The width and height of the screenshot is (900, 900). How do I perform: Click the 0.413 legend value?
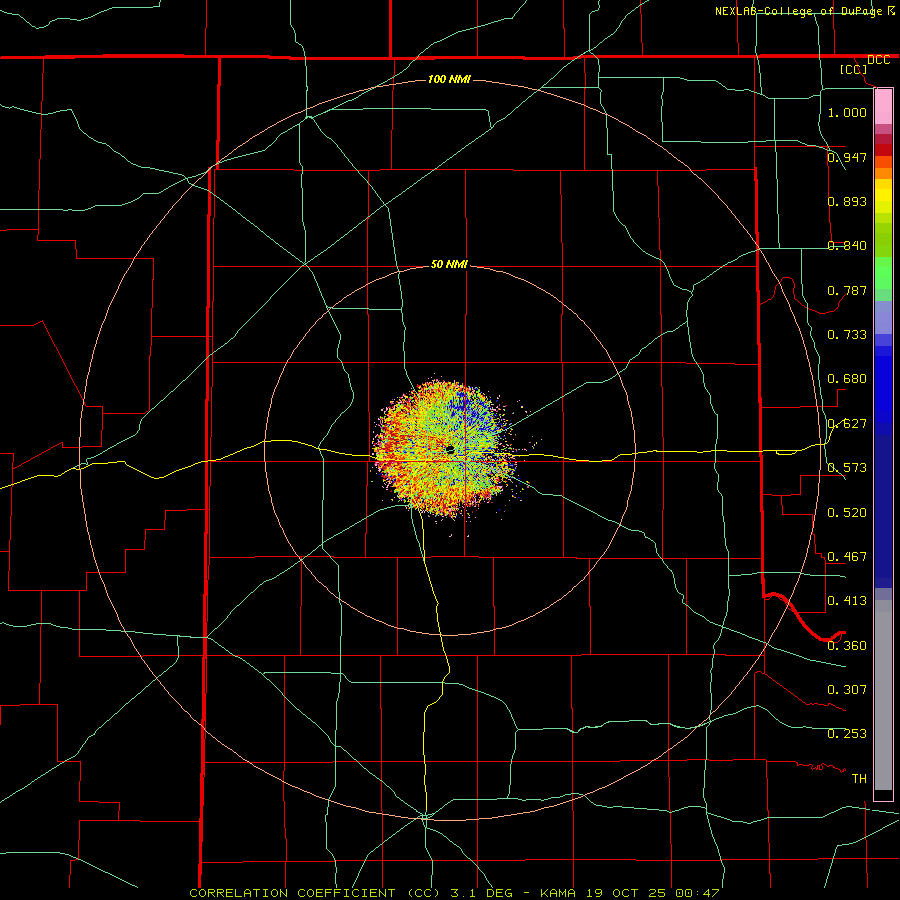(x=847, y=601)
